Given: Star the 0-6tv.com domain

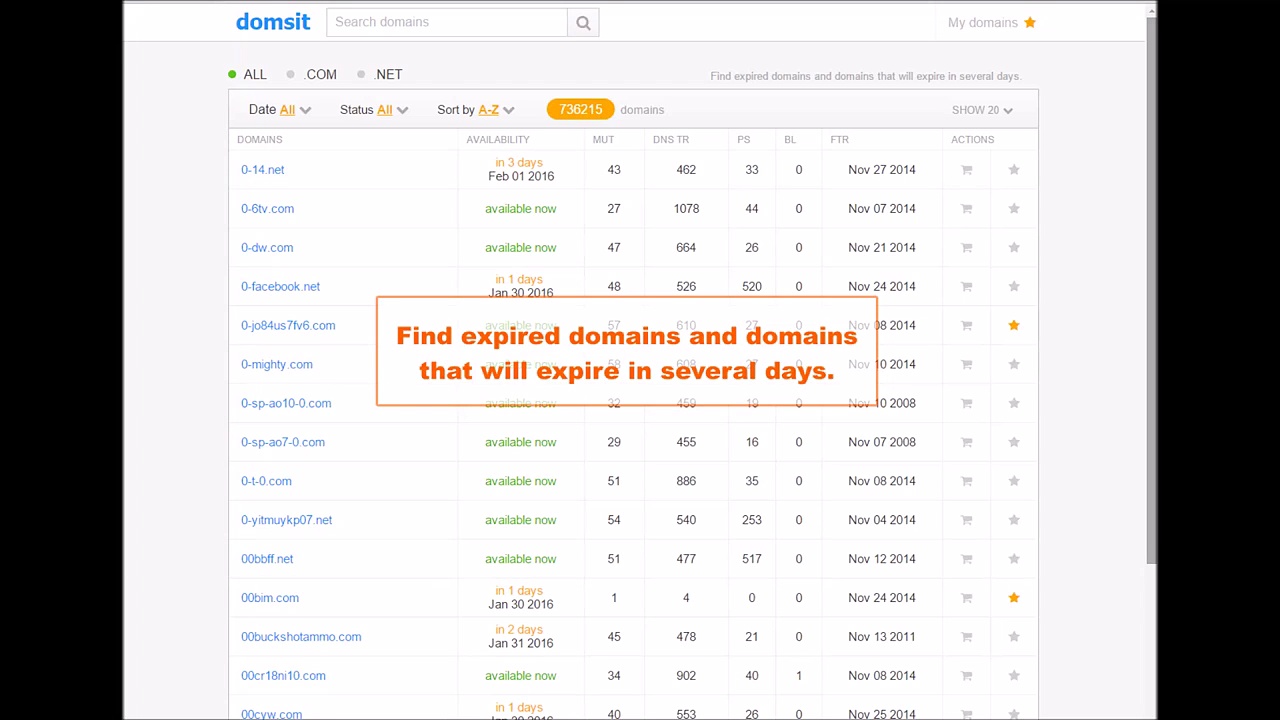Looking at the screenshot, I should (1013, 209).
